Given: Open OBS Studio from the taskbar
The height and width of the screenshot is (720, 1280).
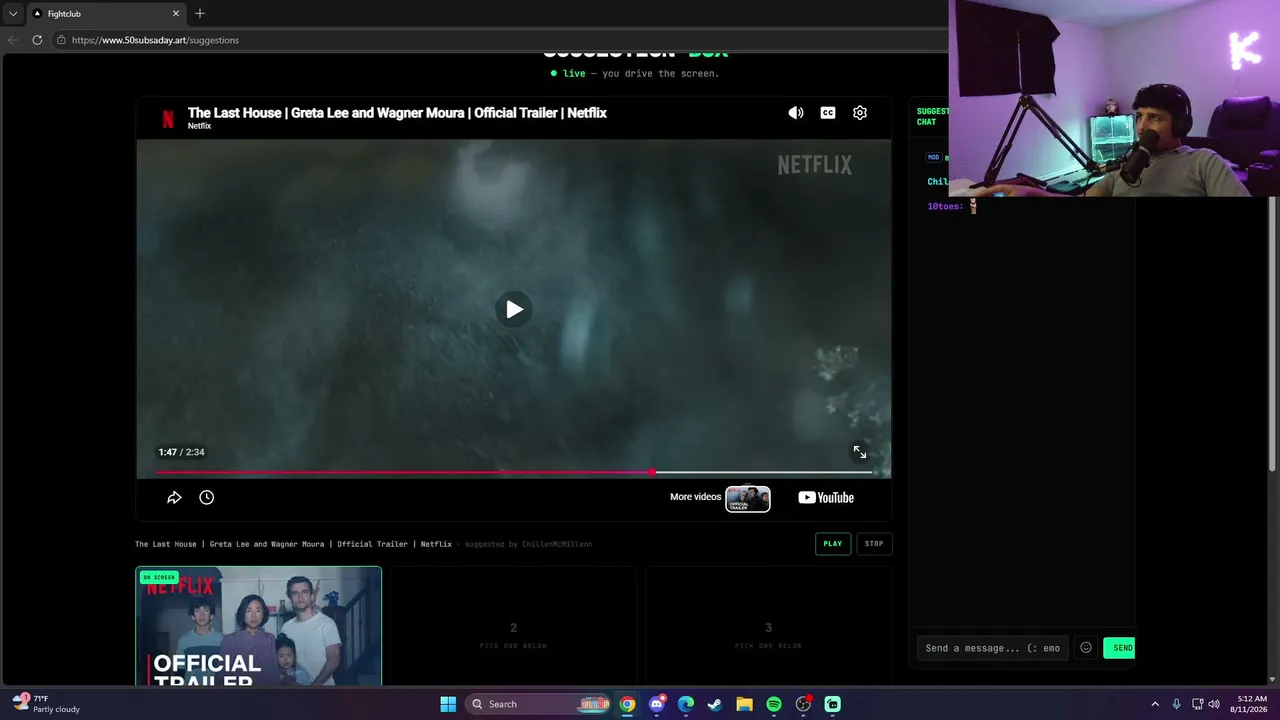Looking at the screenshot, I should (803, 704).
